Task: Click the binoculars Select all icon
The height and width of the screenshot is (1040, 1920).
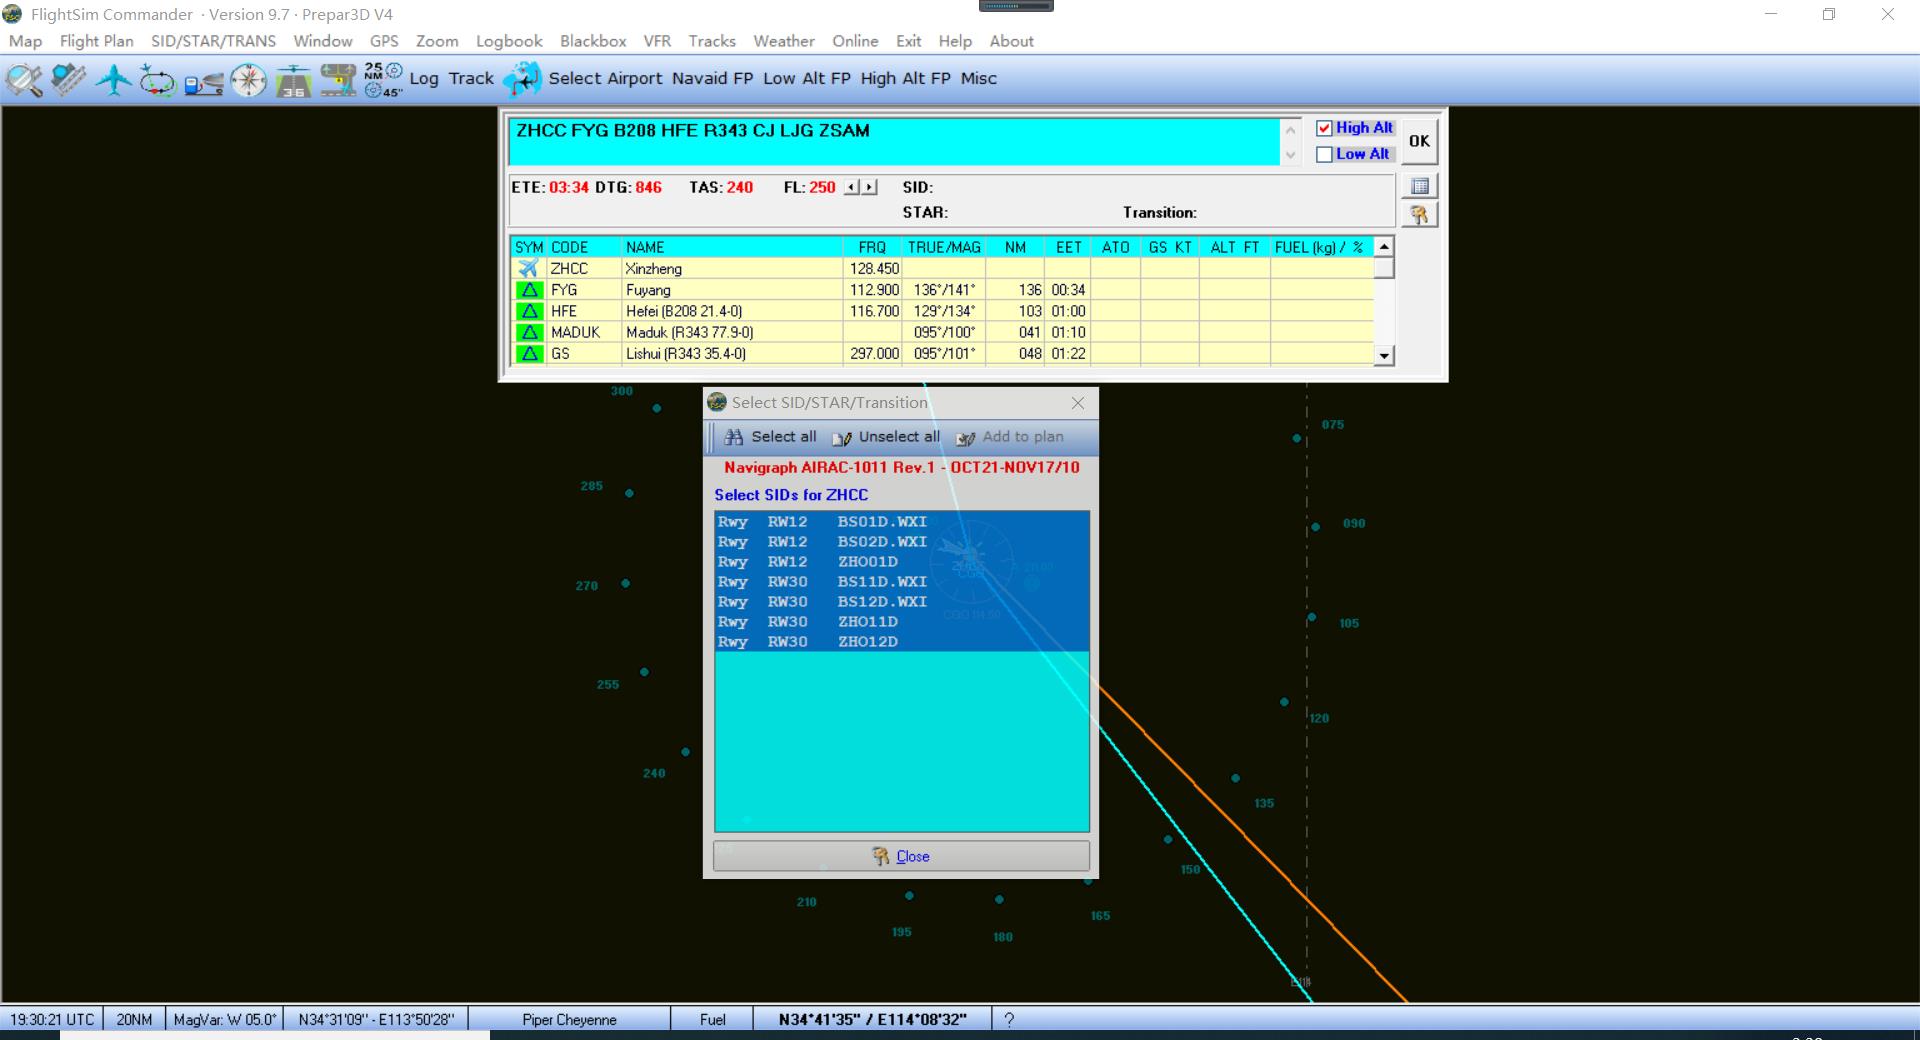Action: coord(734,437)
